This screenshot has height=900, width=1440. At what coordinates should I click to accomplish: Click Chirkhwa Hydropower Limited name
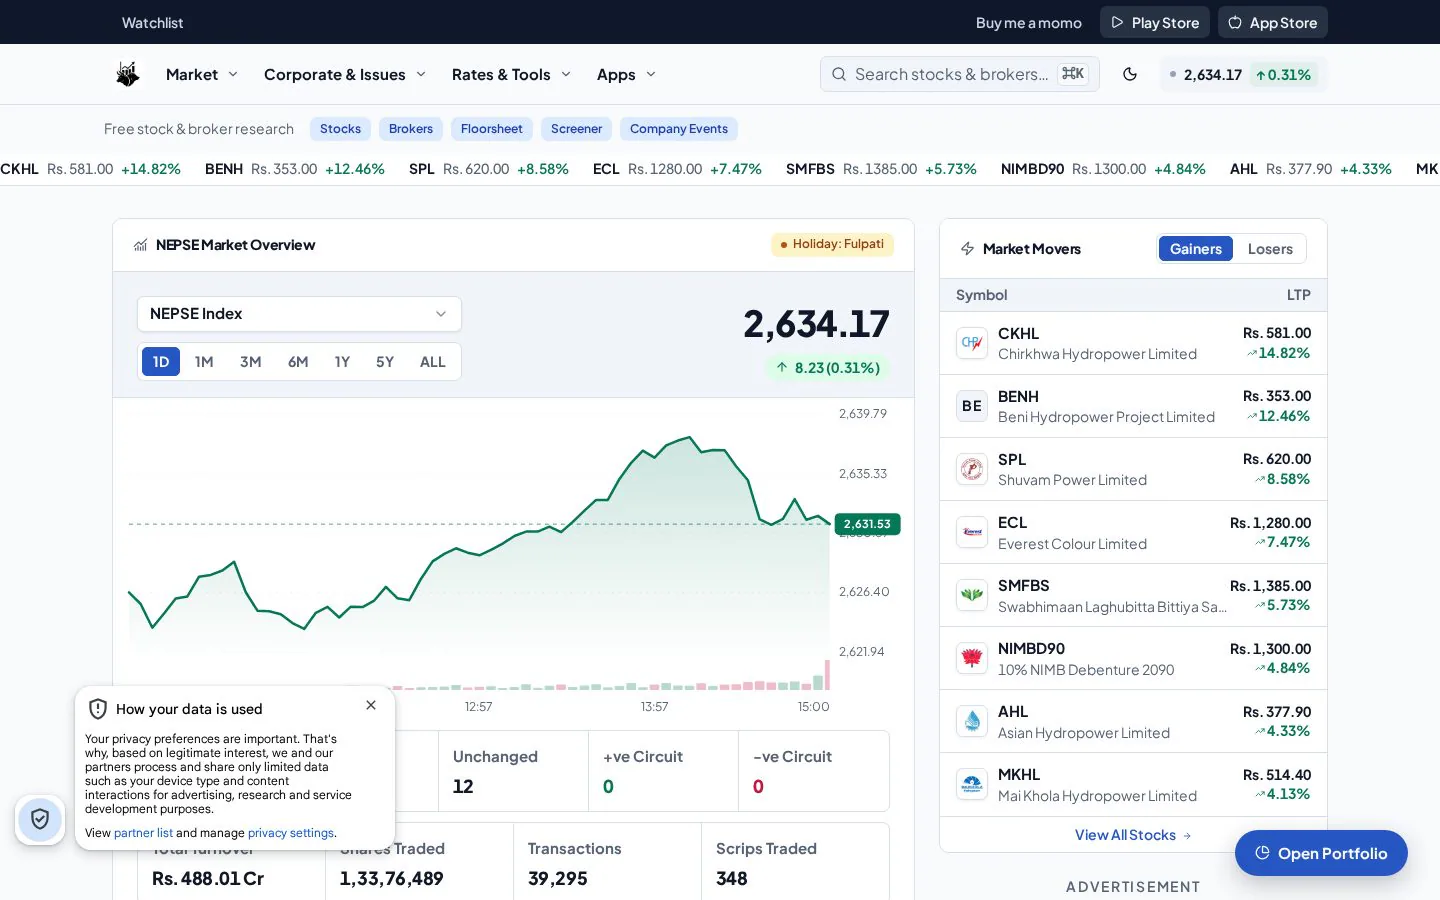pyautogui.click(x=1097, y=354)
